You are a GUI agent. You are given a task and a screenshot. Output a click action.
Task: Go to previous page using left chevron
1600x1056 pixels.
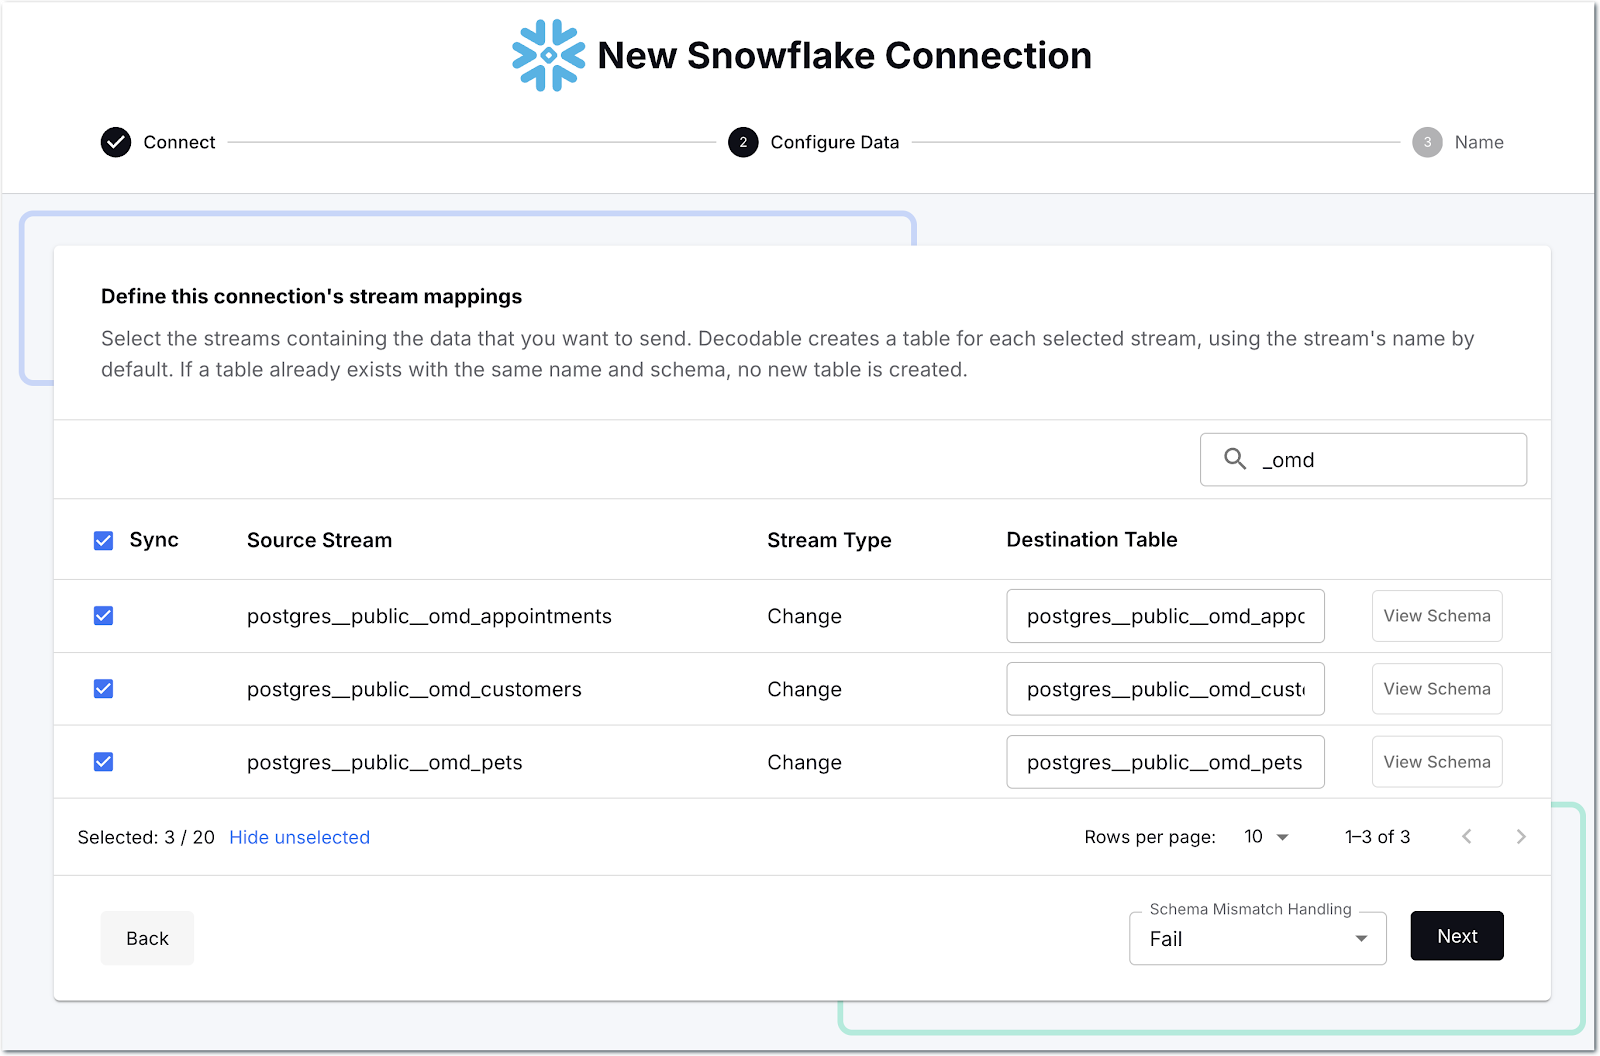pos(1466,837)
